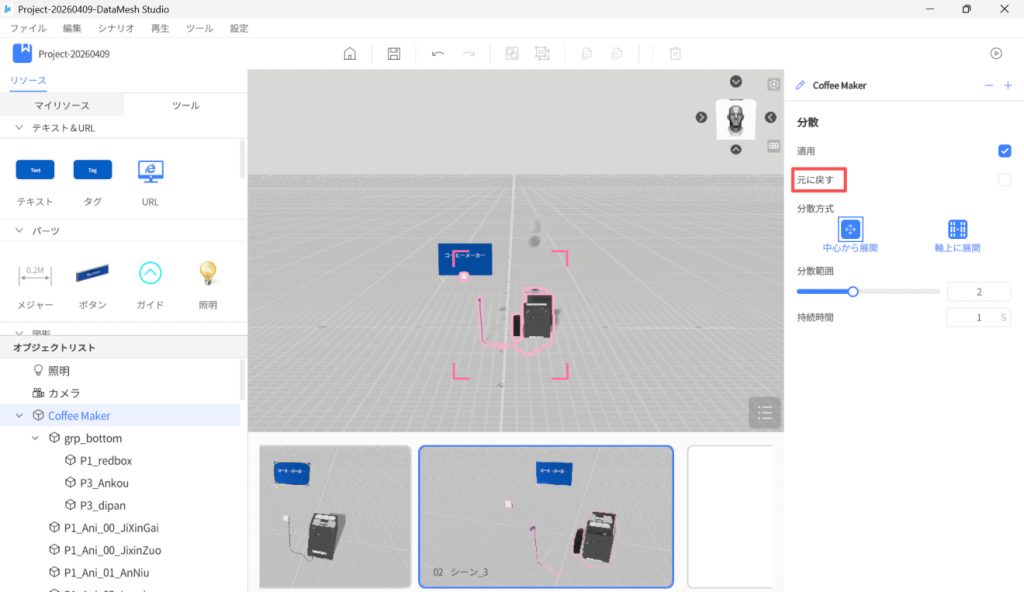Image resolution: width=1024 pixels, height=592 pixels.
Task: Select the first scene thumbnail
Action: [335, 516]
